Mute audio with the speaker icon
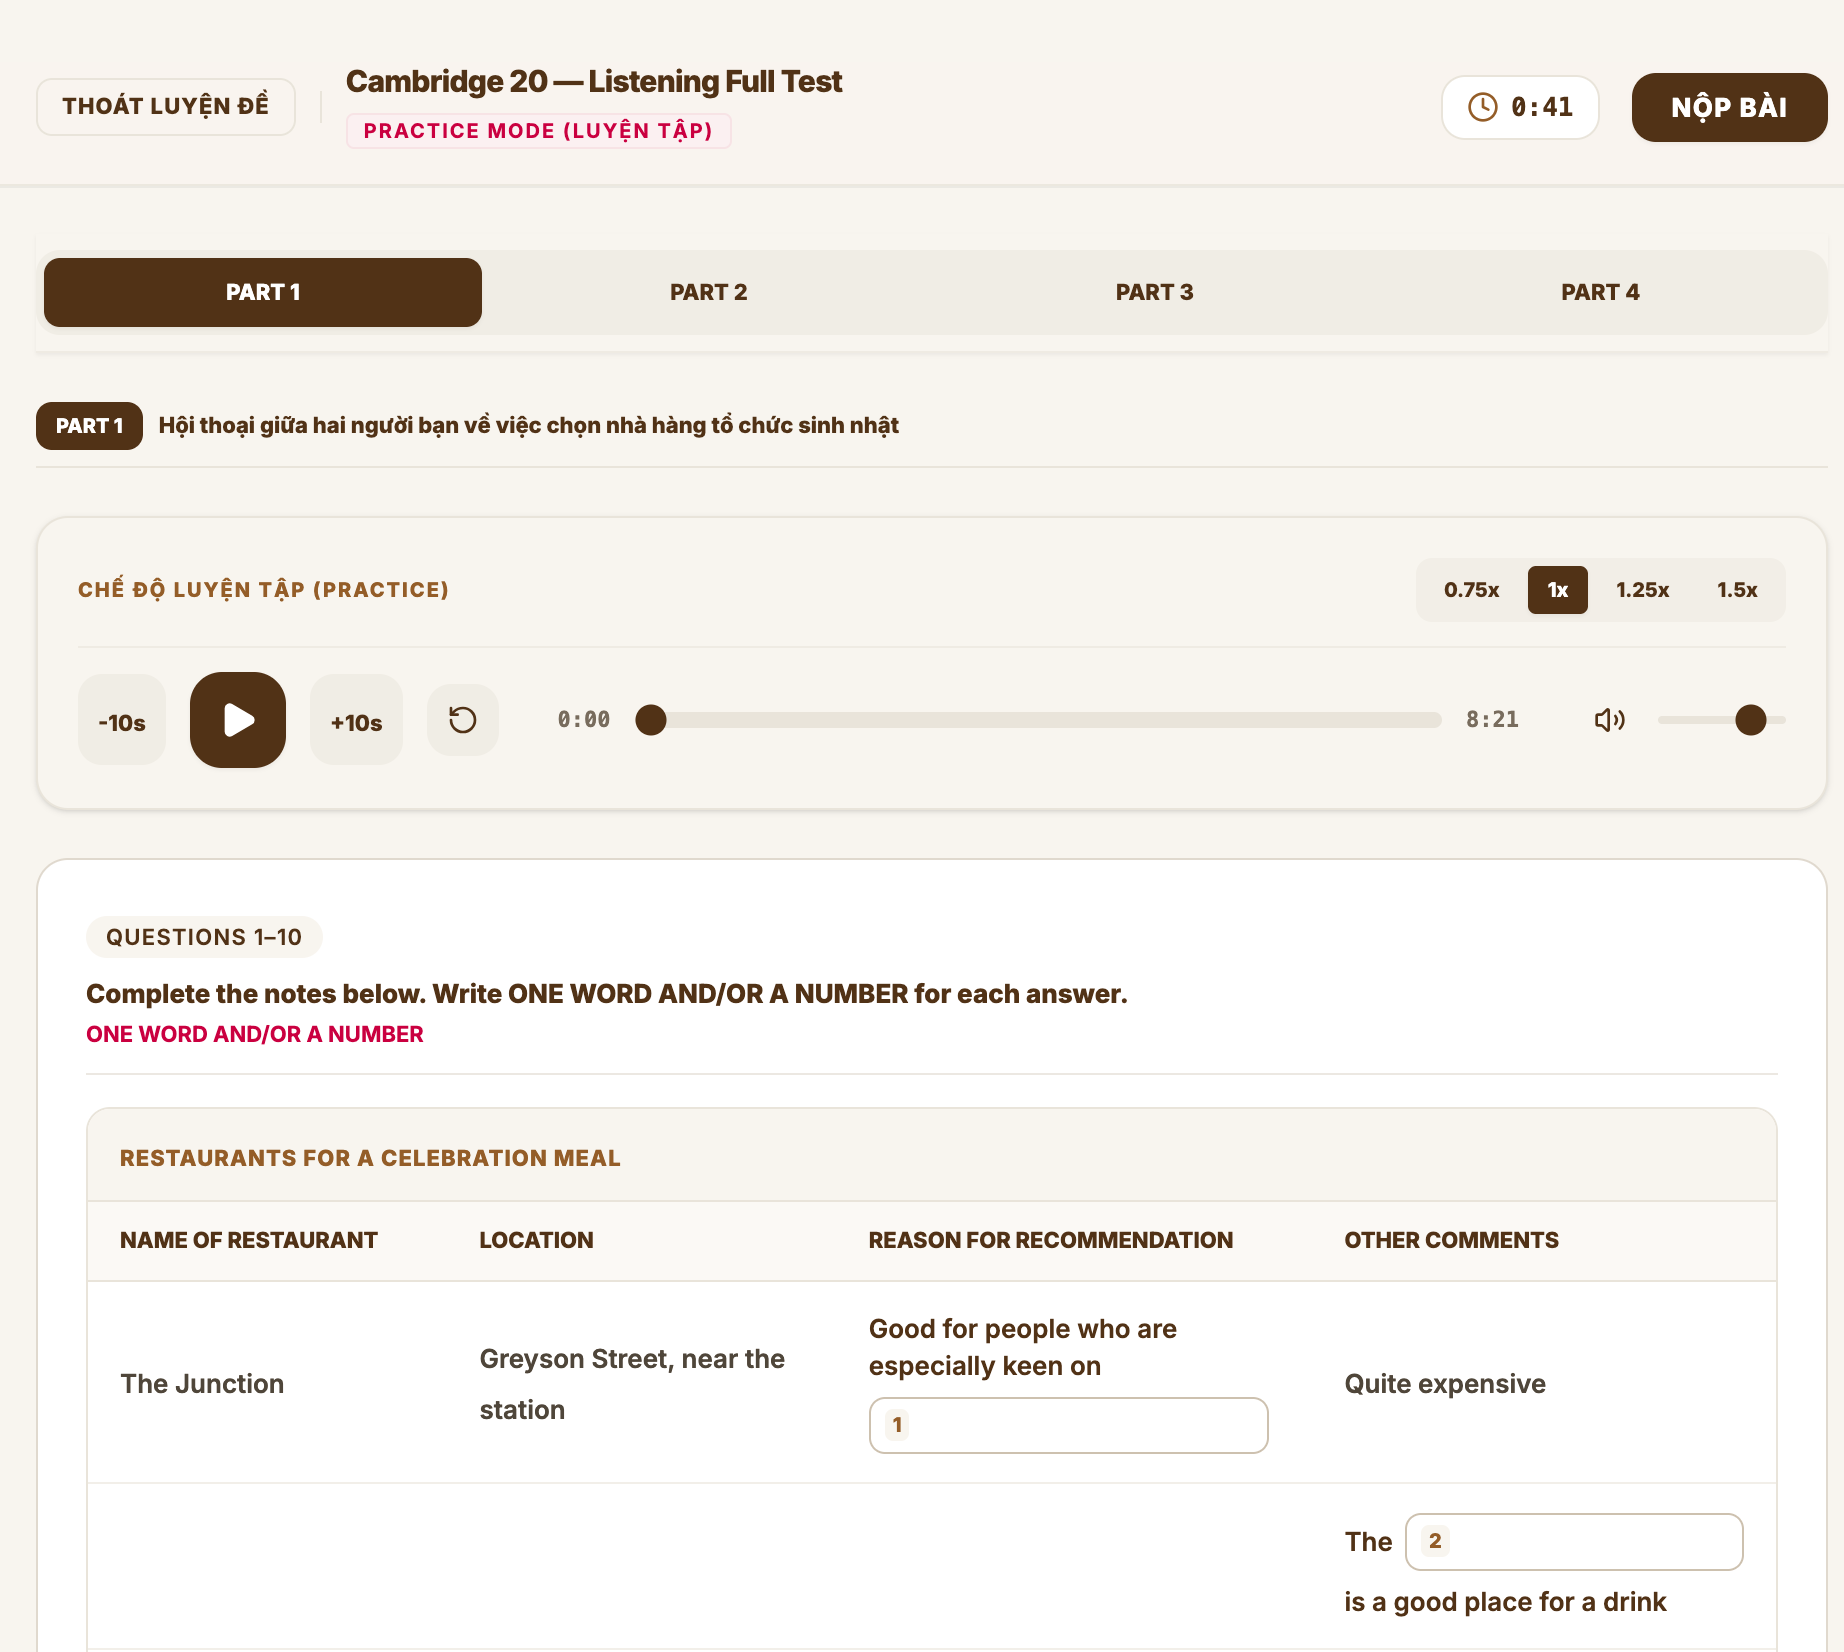The image size is (1844, 1652). (x=1609, y=720)
